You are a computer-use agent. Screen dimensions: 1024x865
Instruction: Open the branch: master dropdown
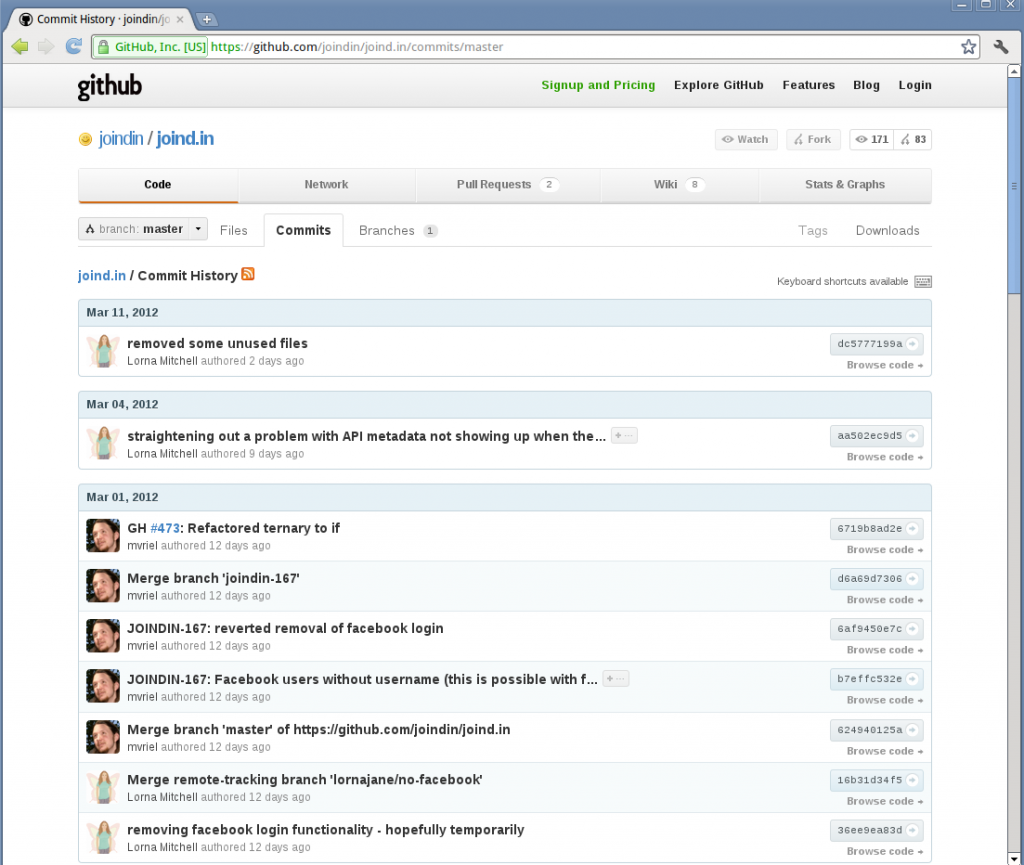[142, 229]
